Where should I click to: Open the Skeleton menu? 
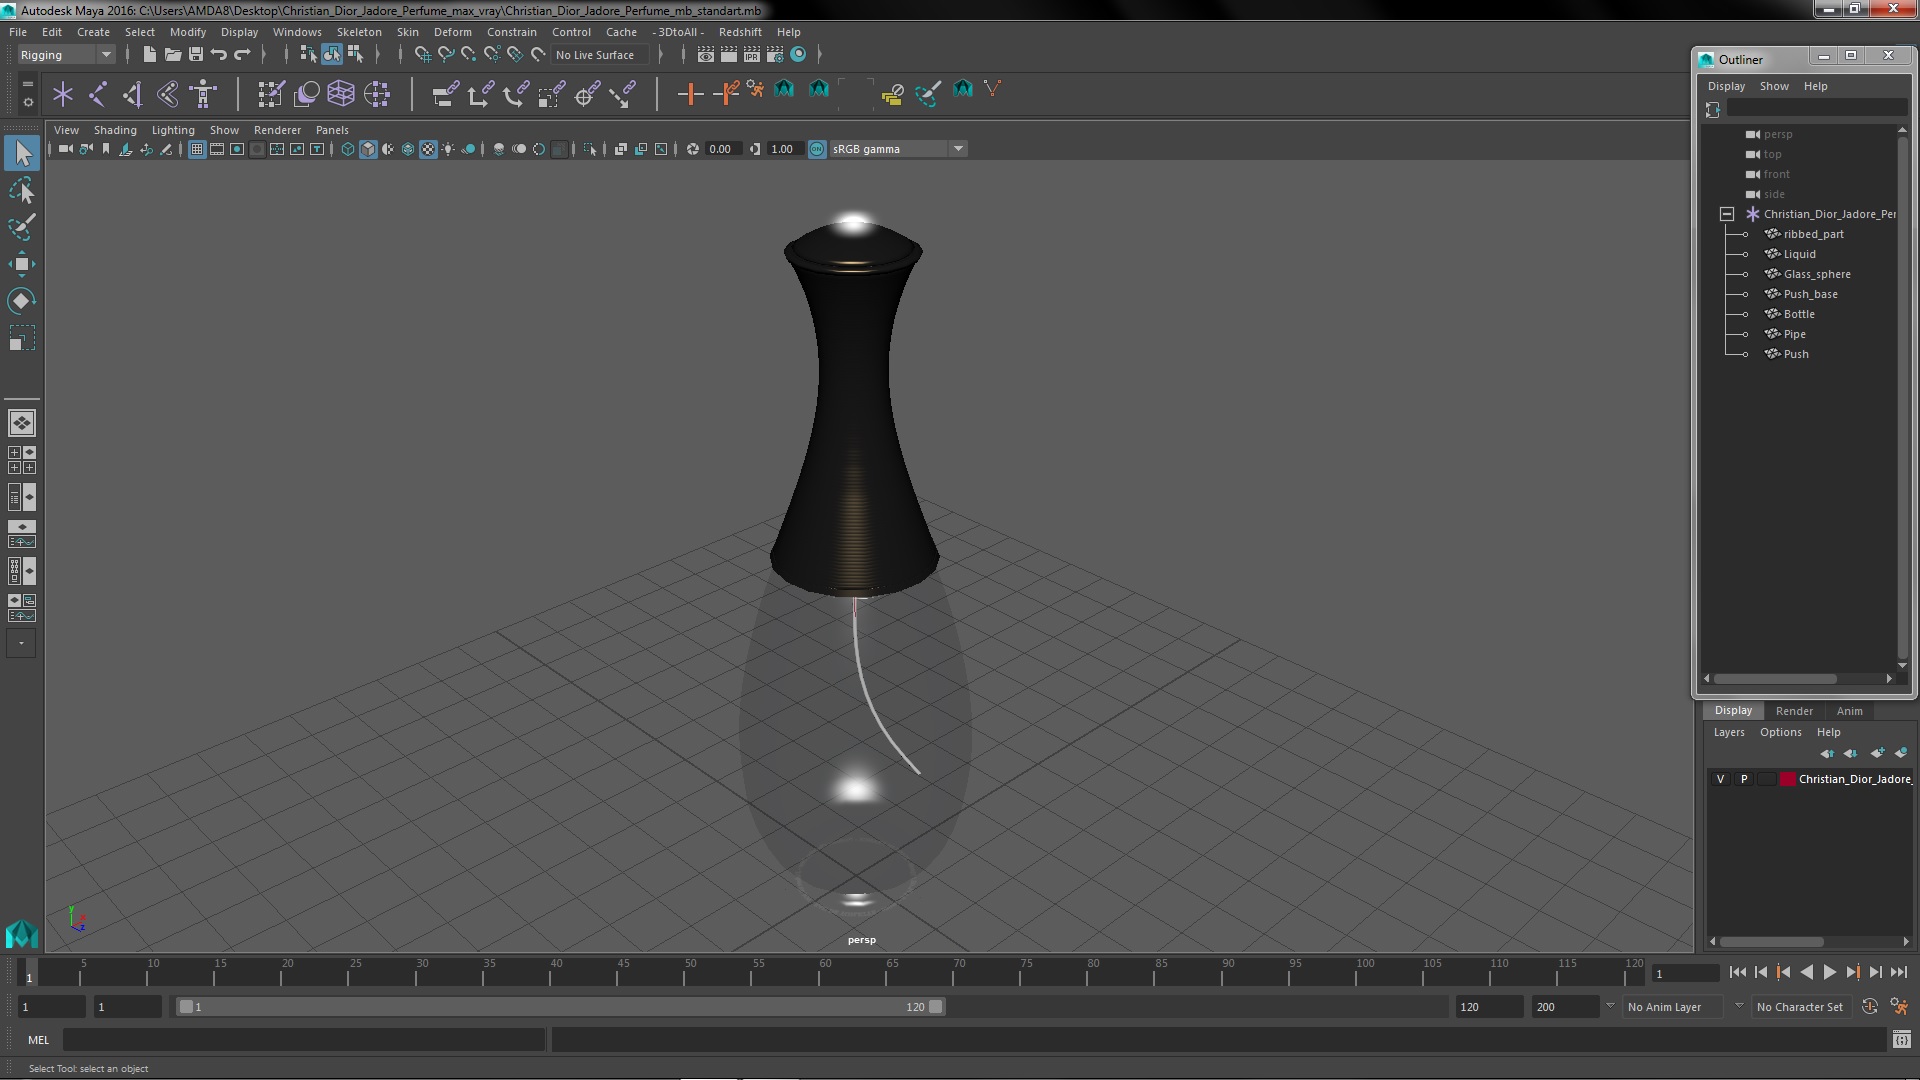[358, 32]
